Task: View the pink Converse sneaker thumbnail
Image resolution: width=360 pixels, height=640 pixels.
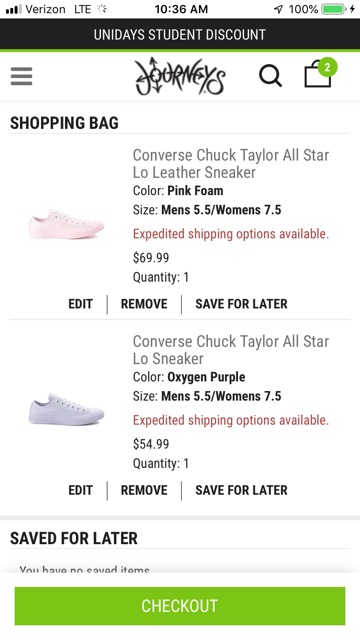Action: pos(67,224)
